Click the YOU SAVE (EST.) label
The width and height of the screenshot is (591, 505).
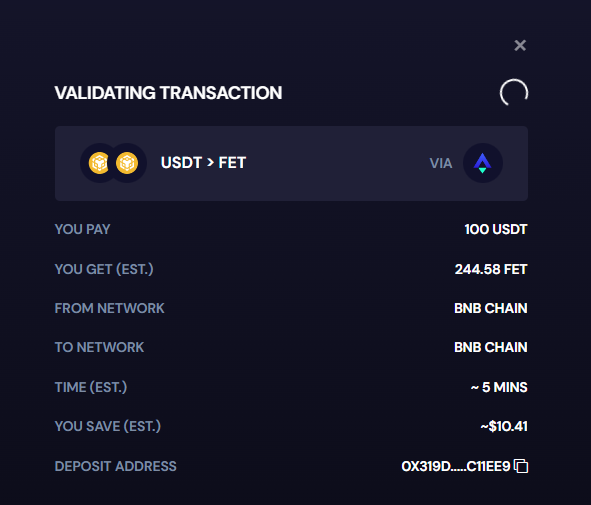point(108,426)
